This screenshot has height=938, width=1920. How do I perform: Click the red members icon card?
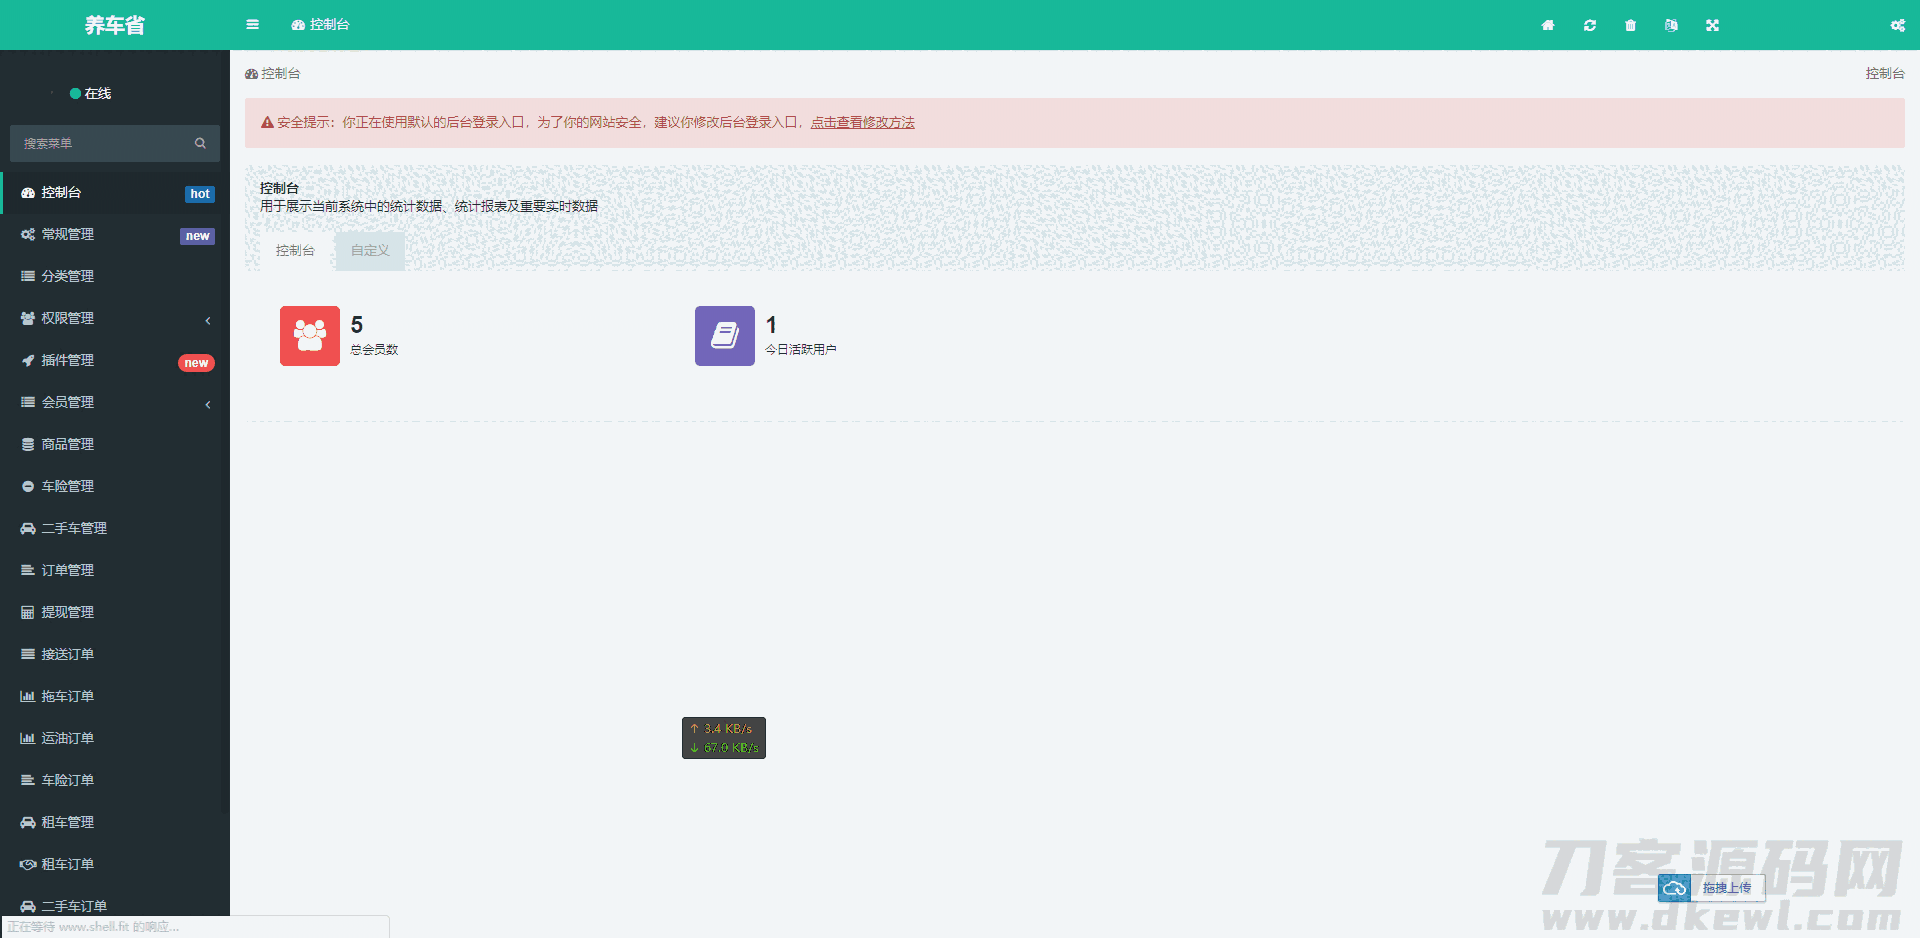(310, 336)
